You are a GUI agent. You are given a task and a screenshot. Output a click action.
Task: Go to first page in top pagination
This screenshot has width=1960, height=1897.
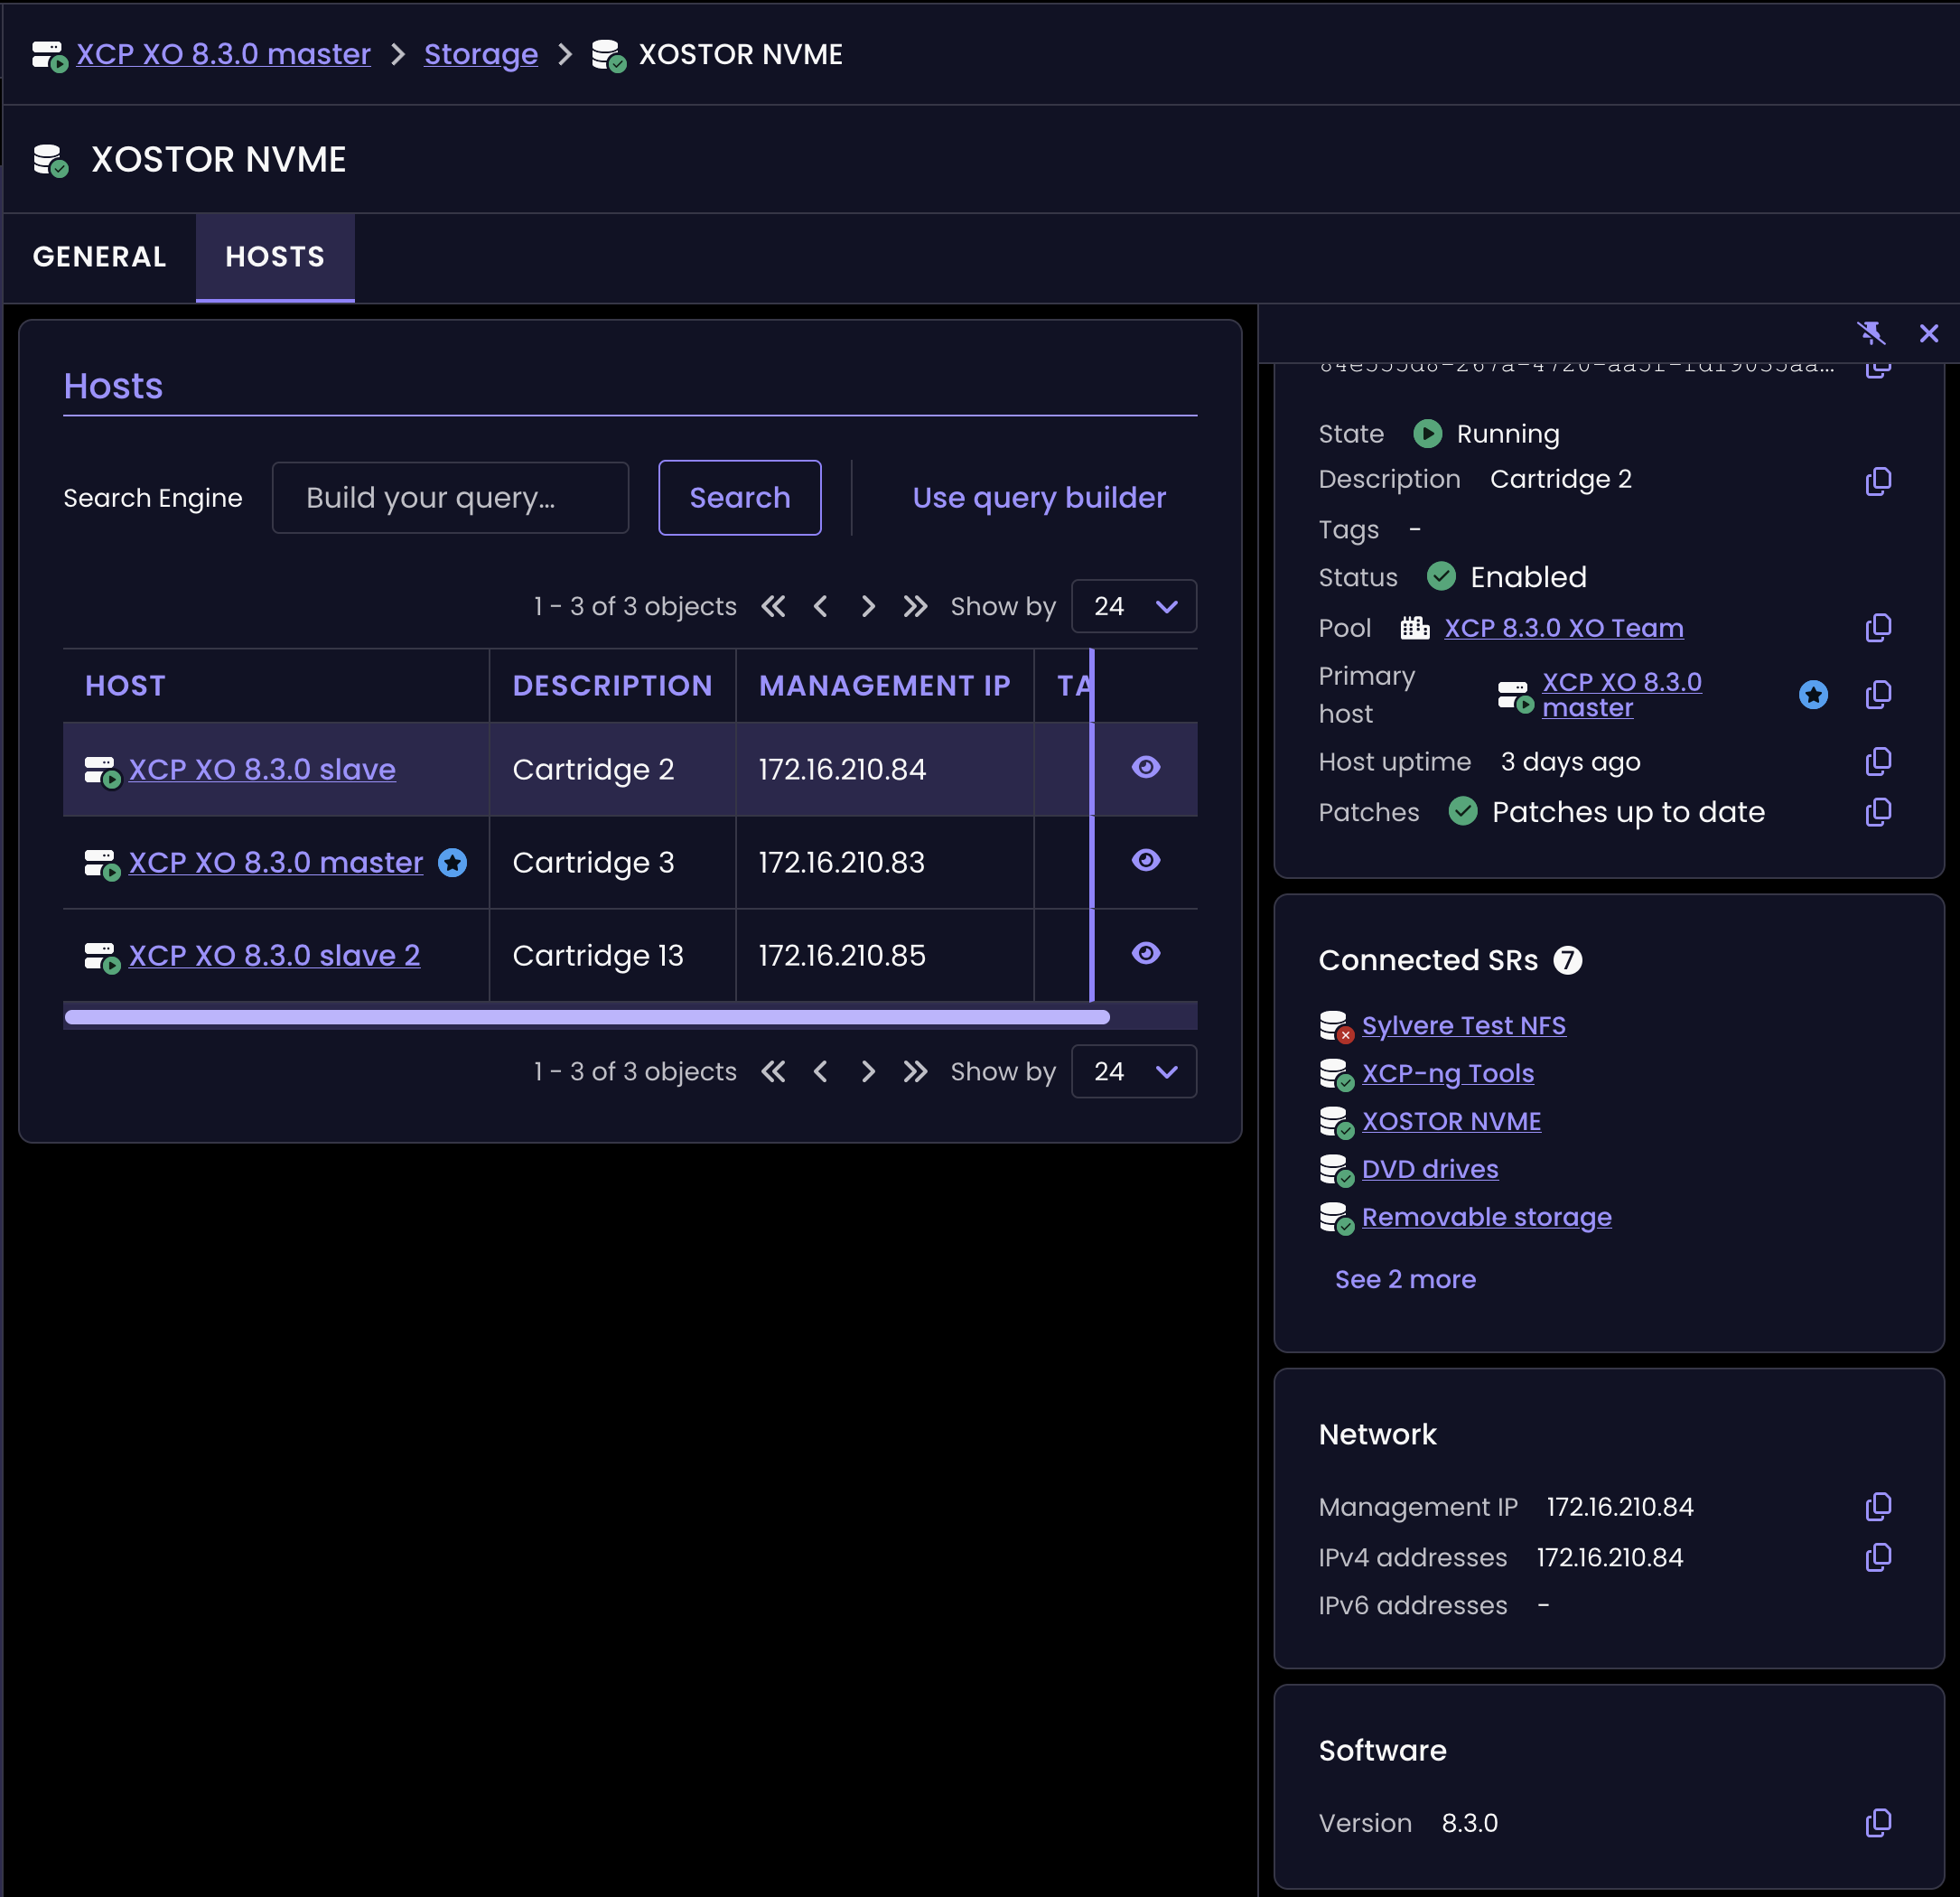(773, 606)
